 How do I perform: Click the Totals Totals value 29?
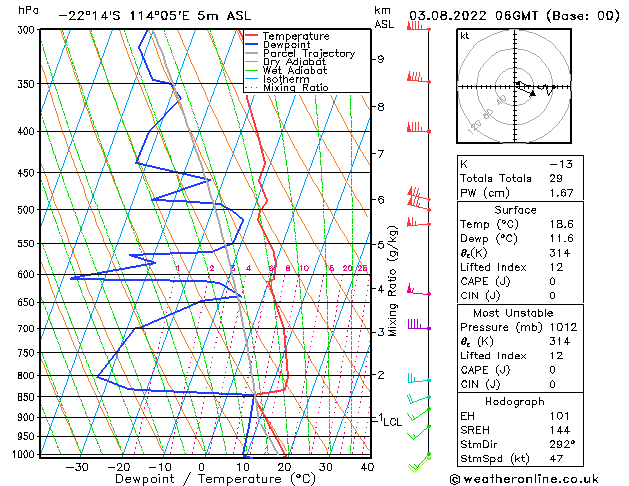click(556, 178)
